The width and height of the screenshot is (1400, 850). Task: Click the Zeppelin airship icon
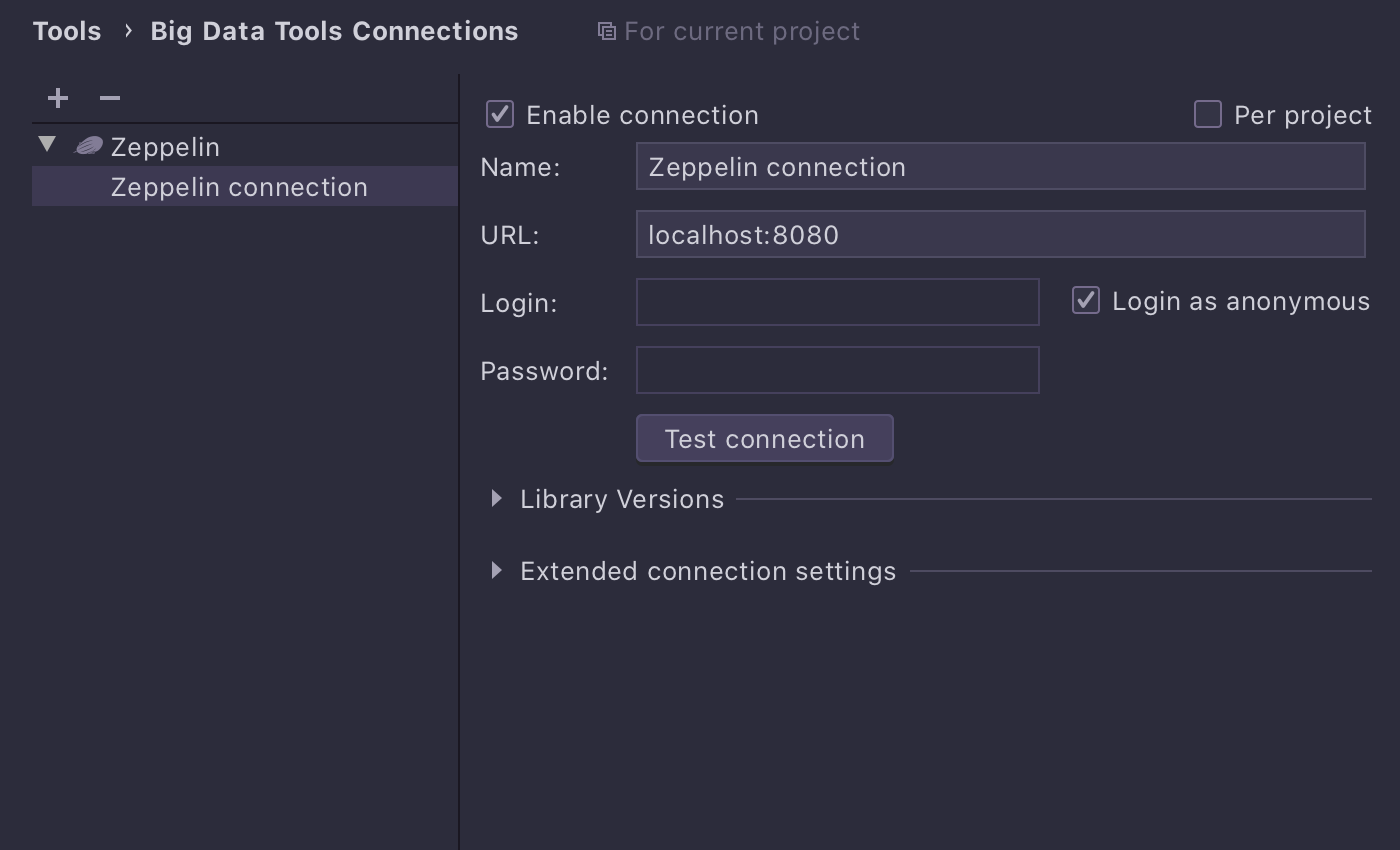tap(89, 146)
